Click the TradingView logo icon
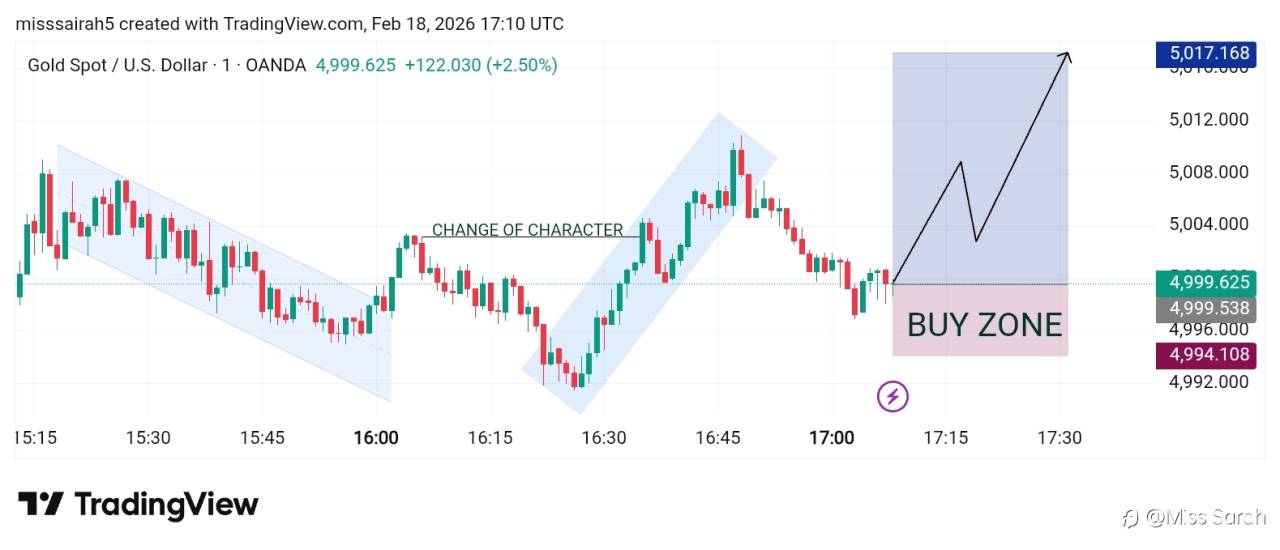The image size is (1280, 550). pos(41,505)
